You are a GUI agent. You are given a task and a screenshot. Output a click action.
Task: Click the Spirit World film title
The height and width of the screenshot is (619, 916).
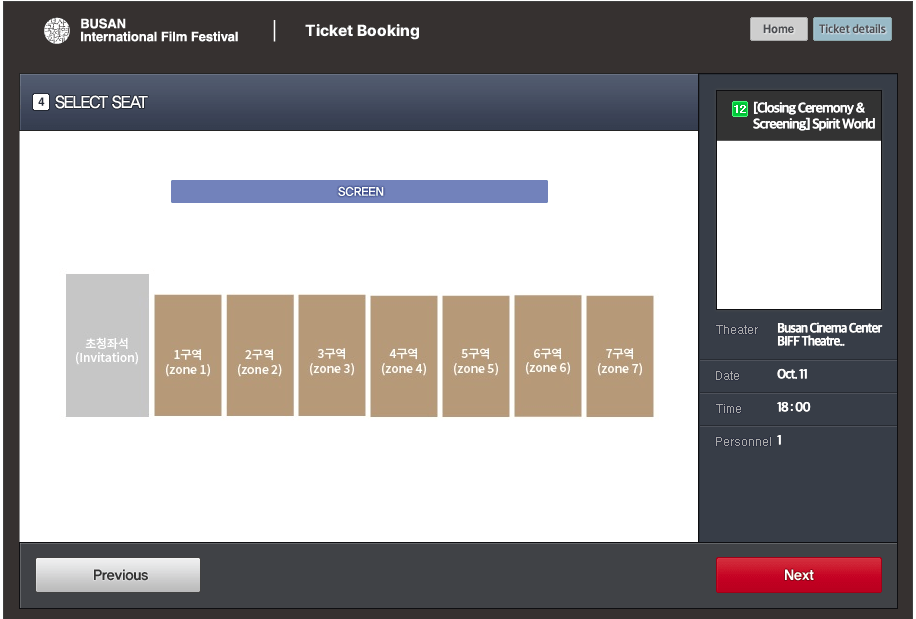point(814,116)
